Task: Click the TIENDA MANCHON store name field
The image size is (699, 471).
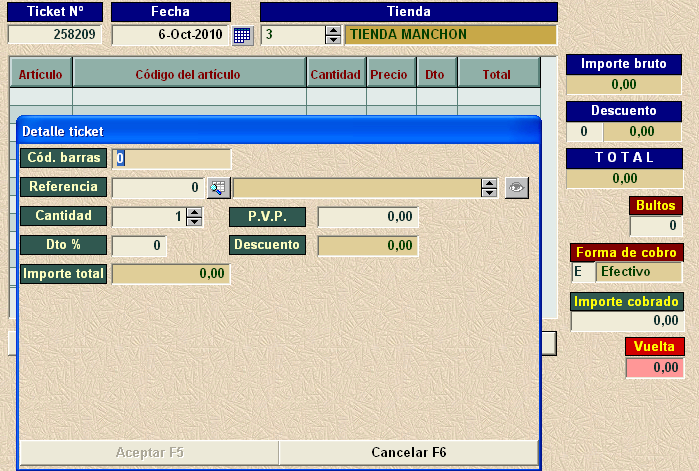Action: (451, 35)
